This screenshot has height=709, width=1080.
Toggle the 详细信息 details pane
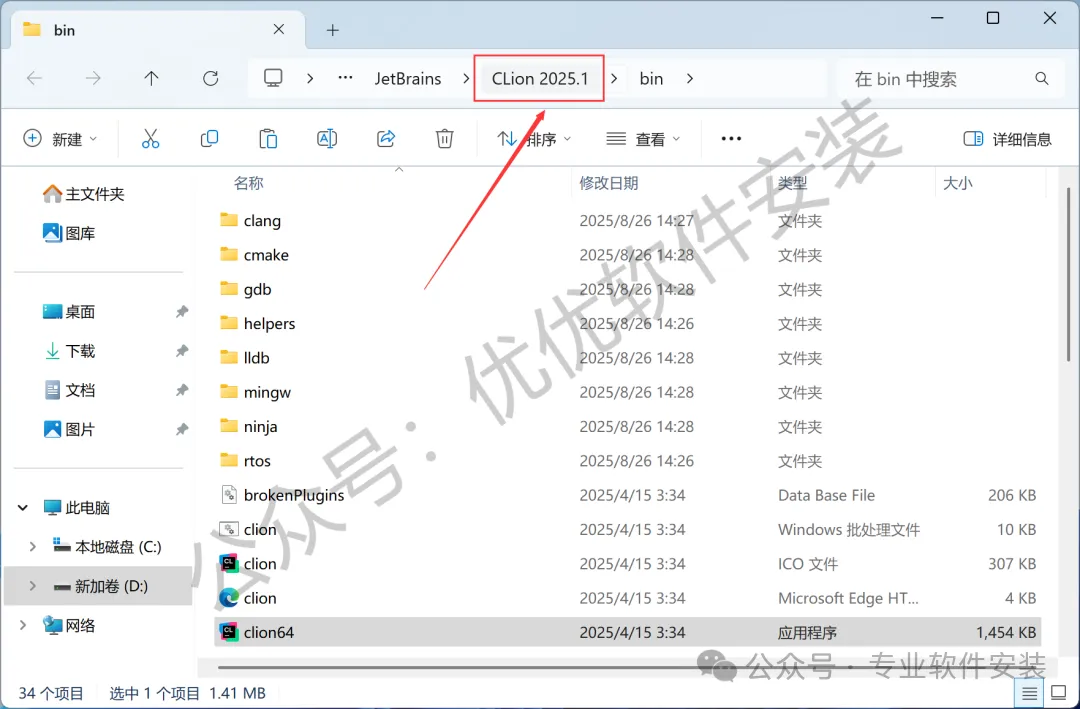[x=1008, y=138]
